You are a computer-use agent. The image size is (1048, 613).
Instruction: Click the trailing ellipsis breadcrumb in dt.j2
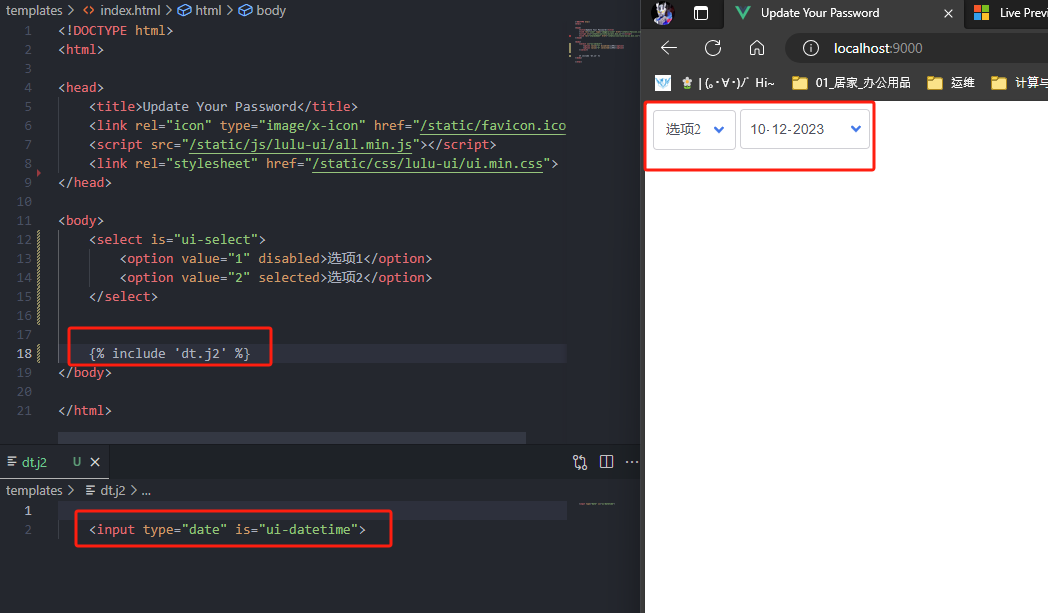[146, 491]
